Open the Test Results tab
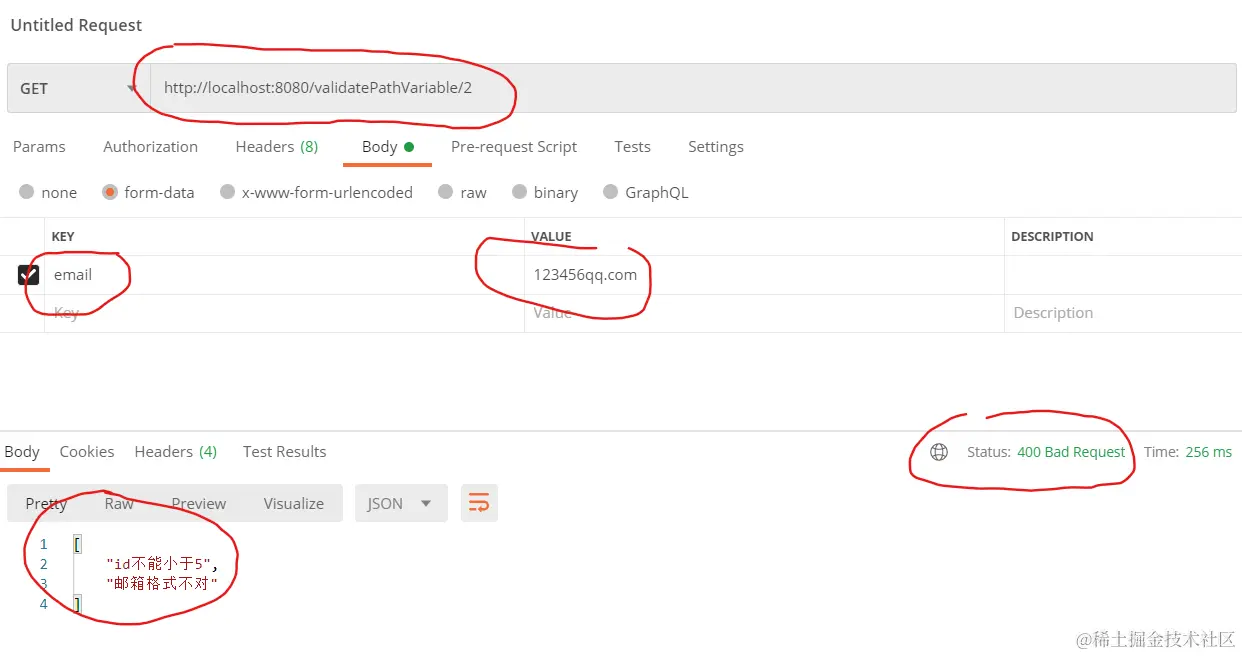Image resolution: width=1242 pixels, height=656 pixels. coord(285,452)
